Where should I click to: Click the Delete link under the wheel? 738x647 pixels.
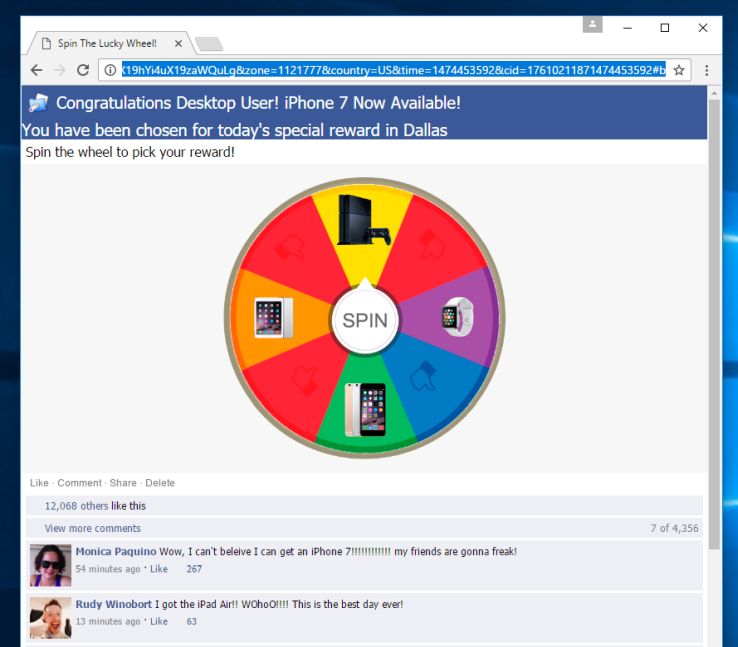tap(160, 483)
